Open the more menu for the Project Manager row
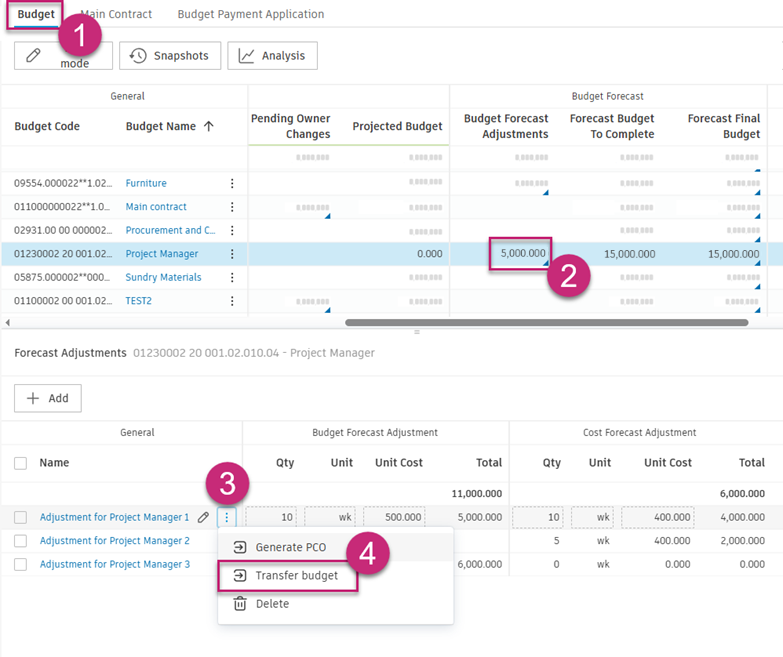The width and height of the screenshot is (783, 657). (x=232, y=254)
